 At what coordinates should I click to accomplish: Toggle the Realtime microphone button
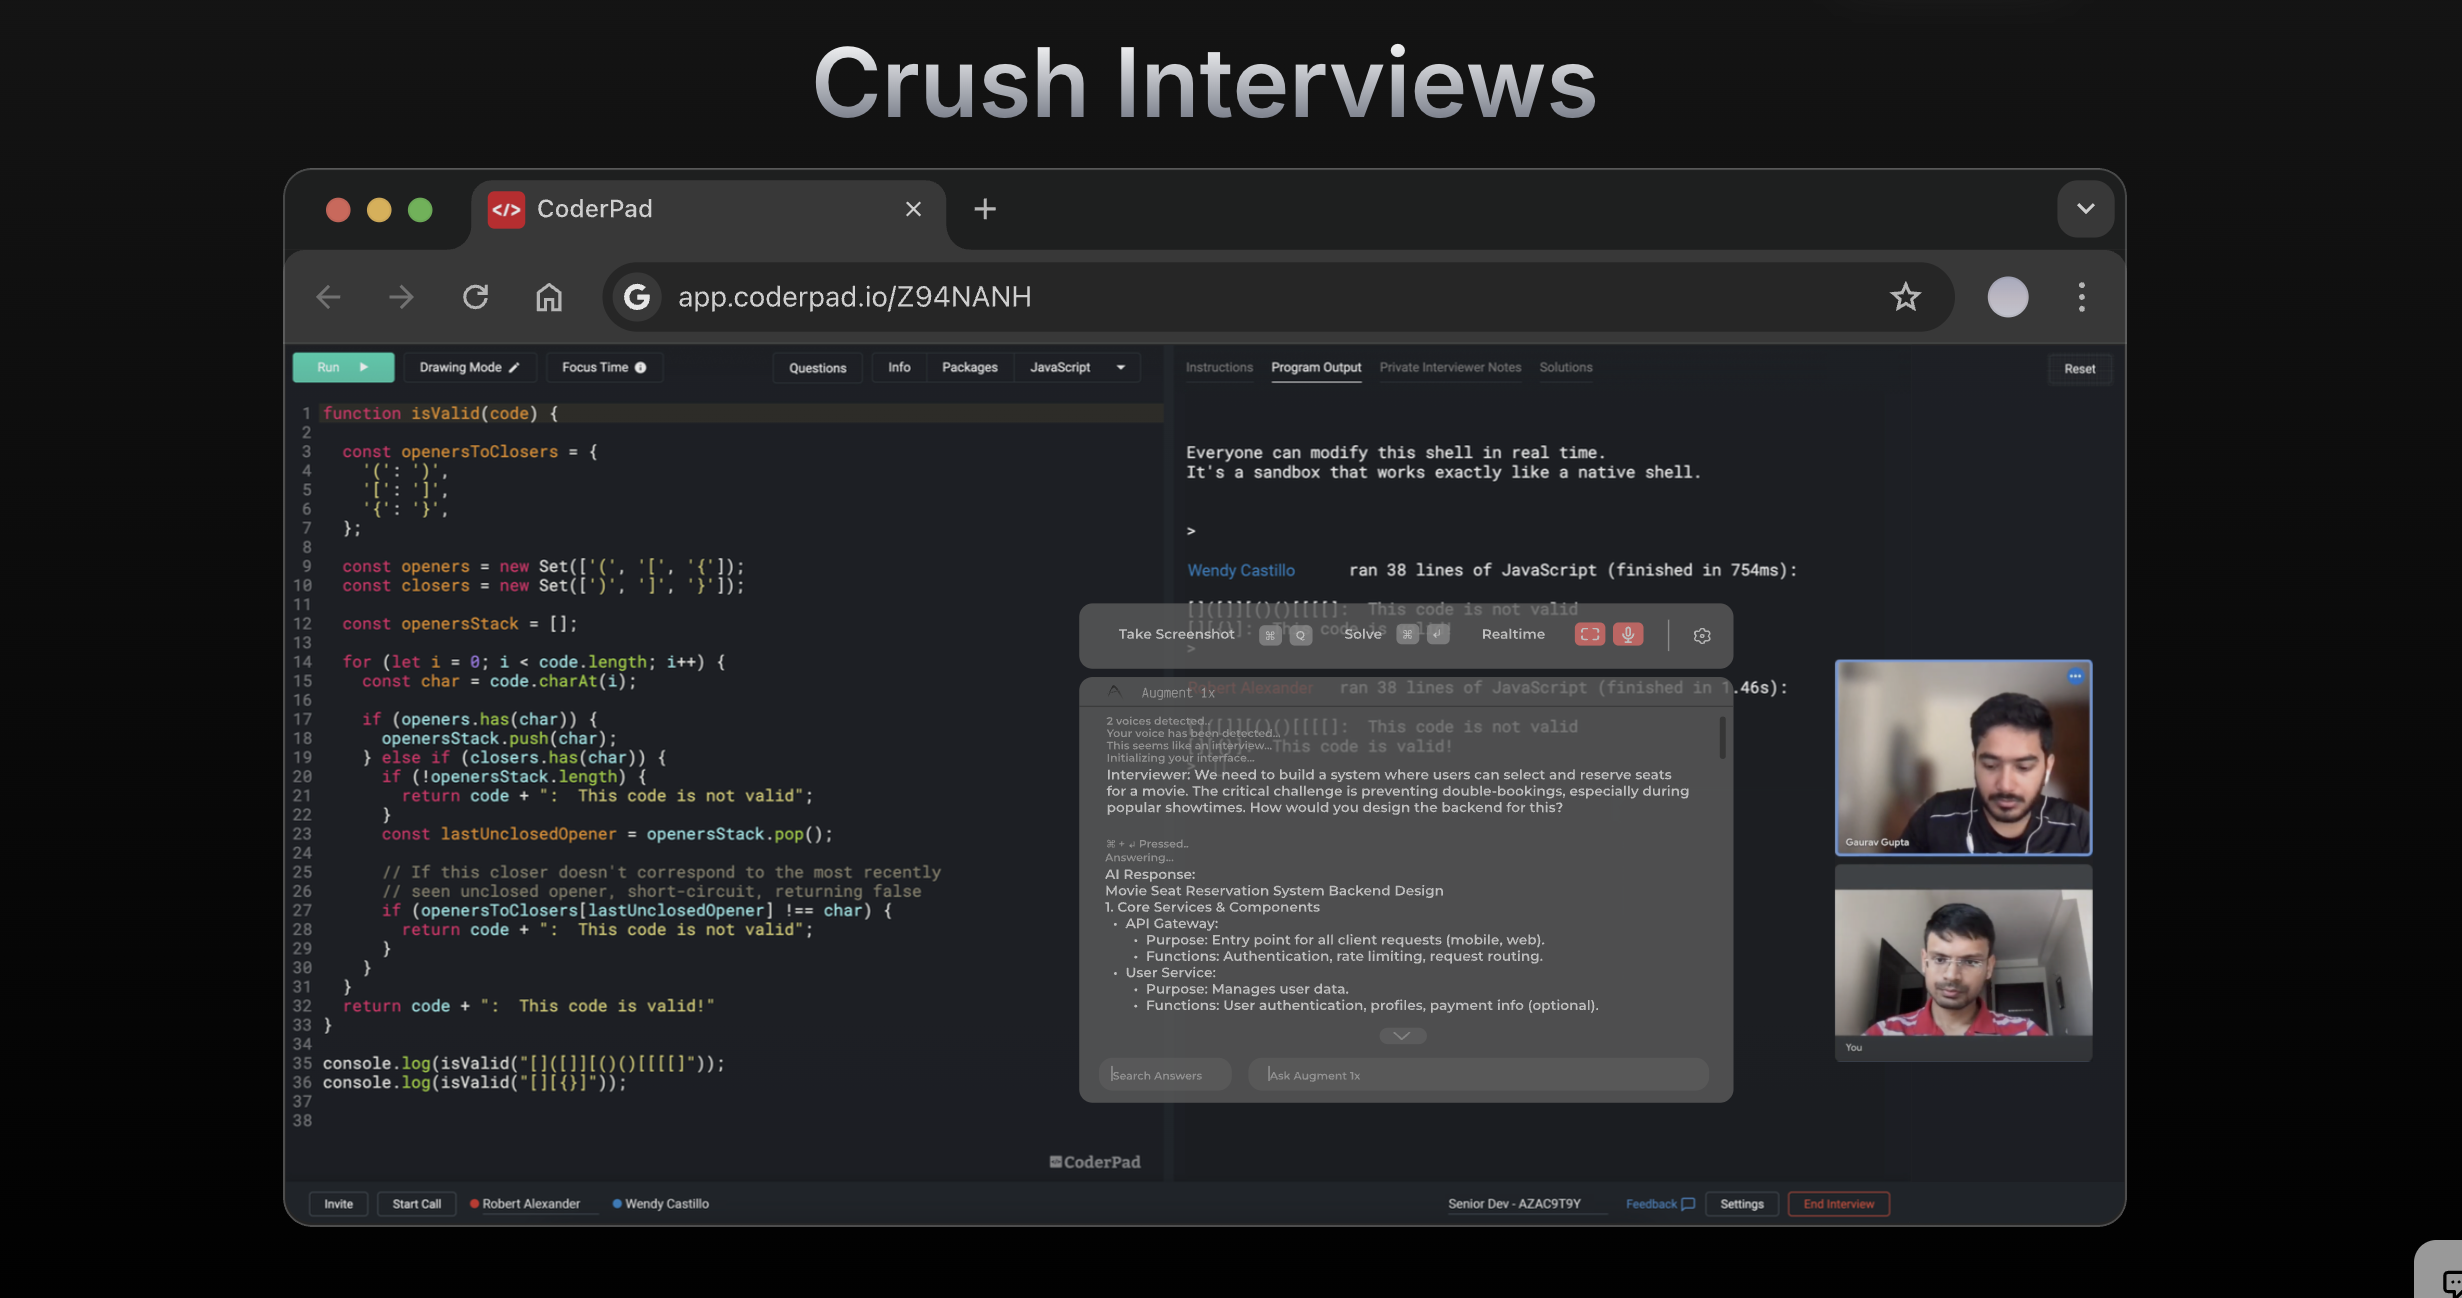pos(1628,634)
